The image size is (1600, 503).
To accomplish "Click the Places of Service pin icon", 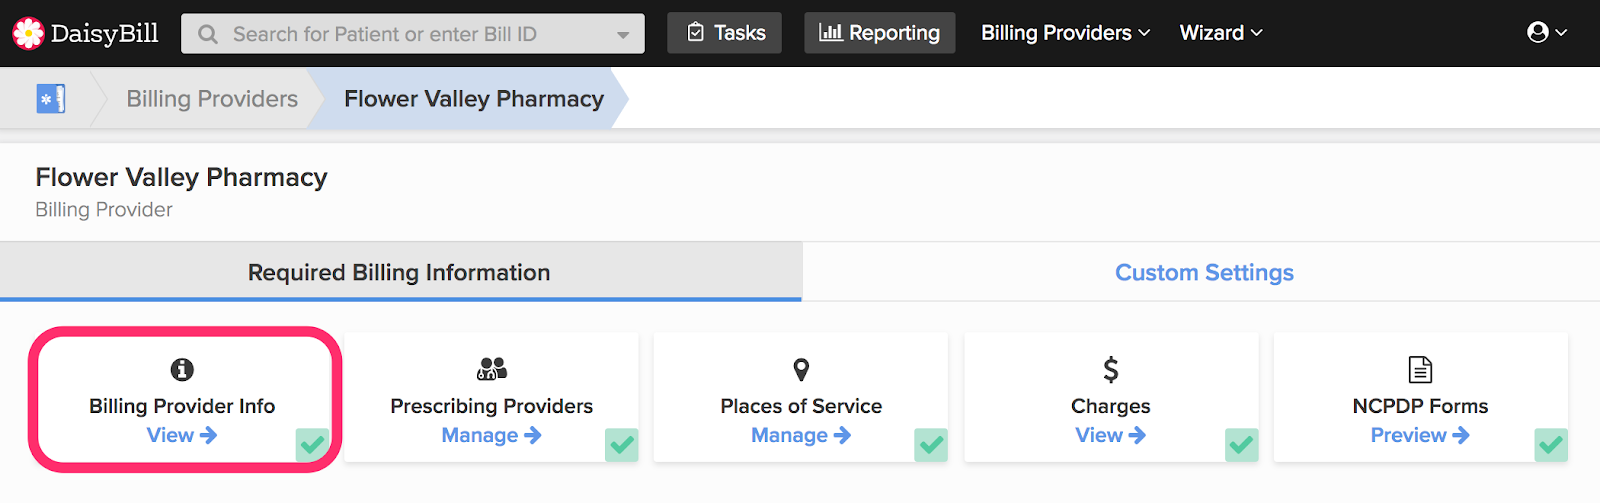I will click(x=801, y=370).
